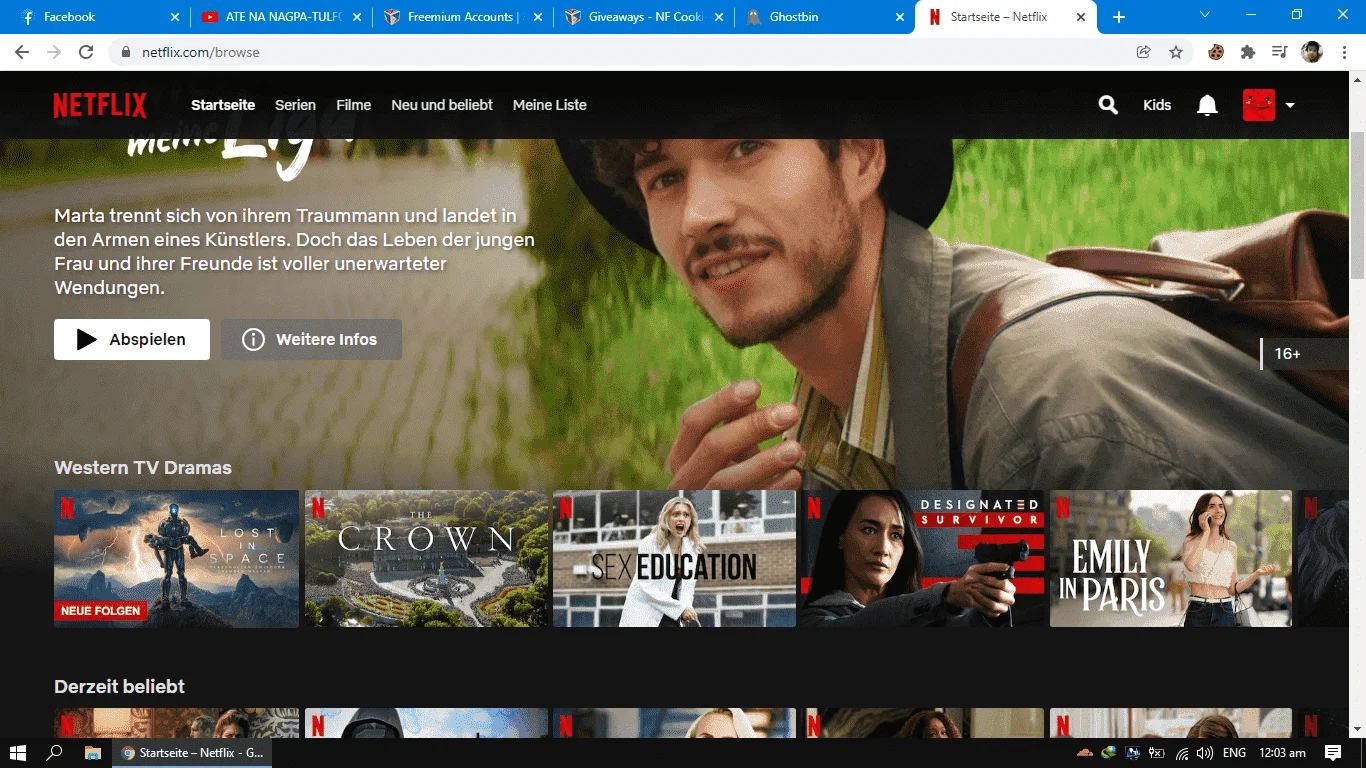Click the browser back arrow
1366x768 pixels.
pyautogui.click(x=22, y=52)
